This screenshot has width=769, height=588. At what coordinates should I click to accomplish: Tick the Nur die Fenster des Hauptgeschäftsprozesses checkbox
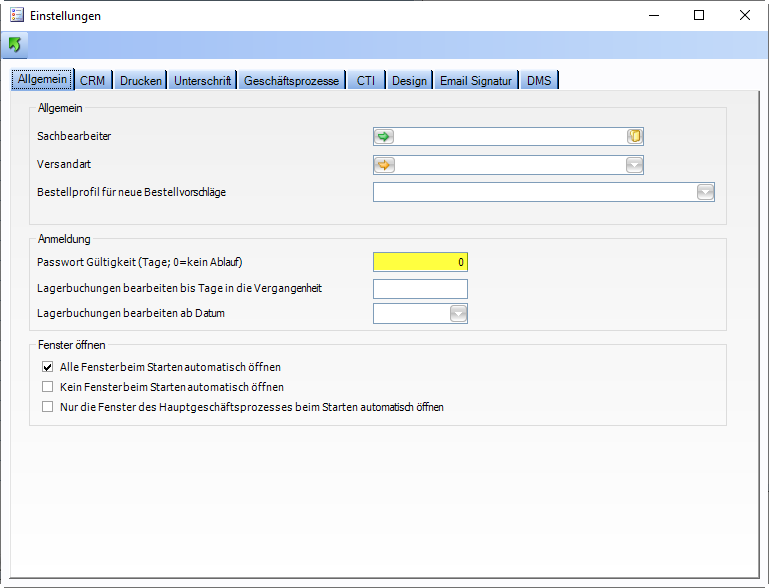point(47,407)
